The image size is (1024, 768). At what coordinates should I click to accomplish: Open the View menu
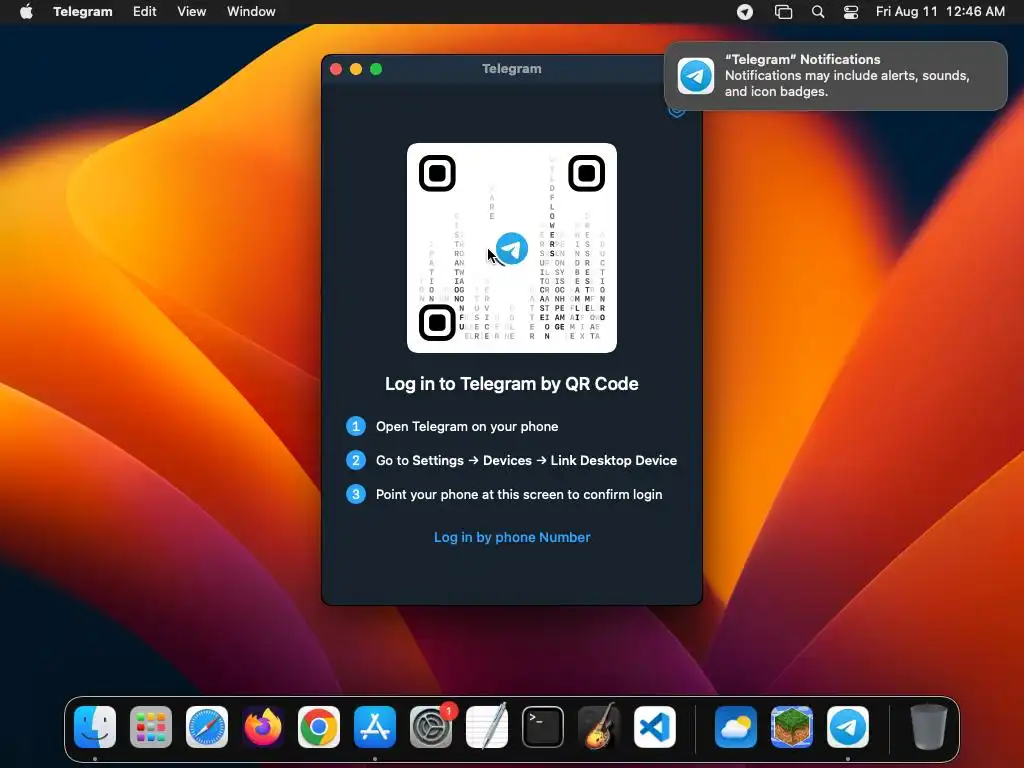[x=191, y=12]
